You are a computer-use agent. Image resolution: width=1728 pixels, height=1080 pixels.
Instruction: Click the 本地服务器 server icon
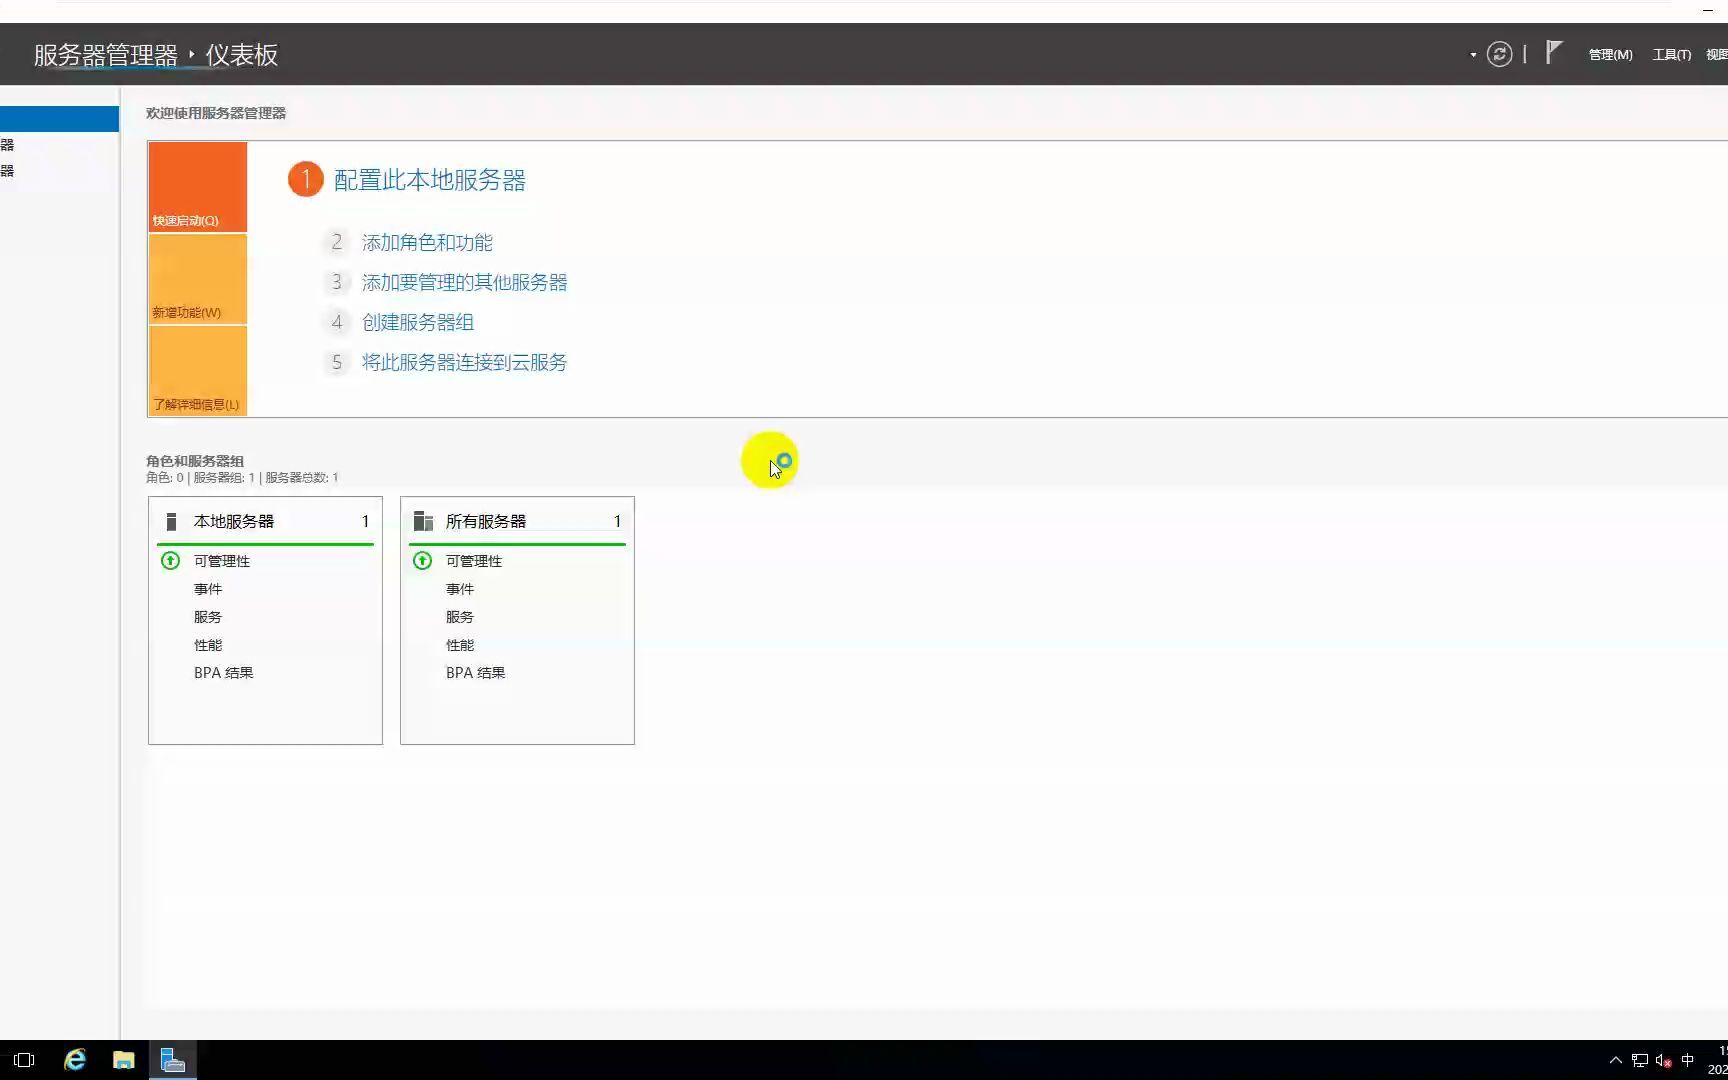(171, 521)
